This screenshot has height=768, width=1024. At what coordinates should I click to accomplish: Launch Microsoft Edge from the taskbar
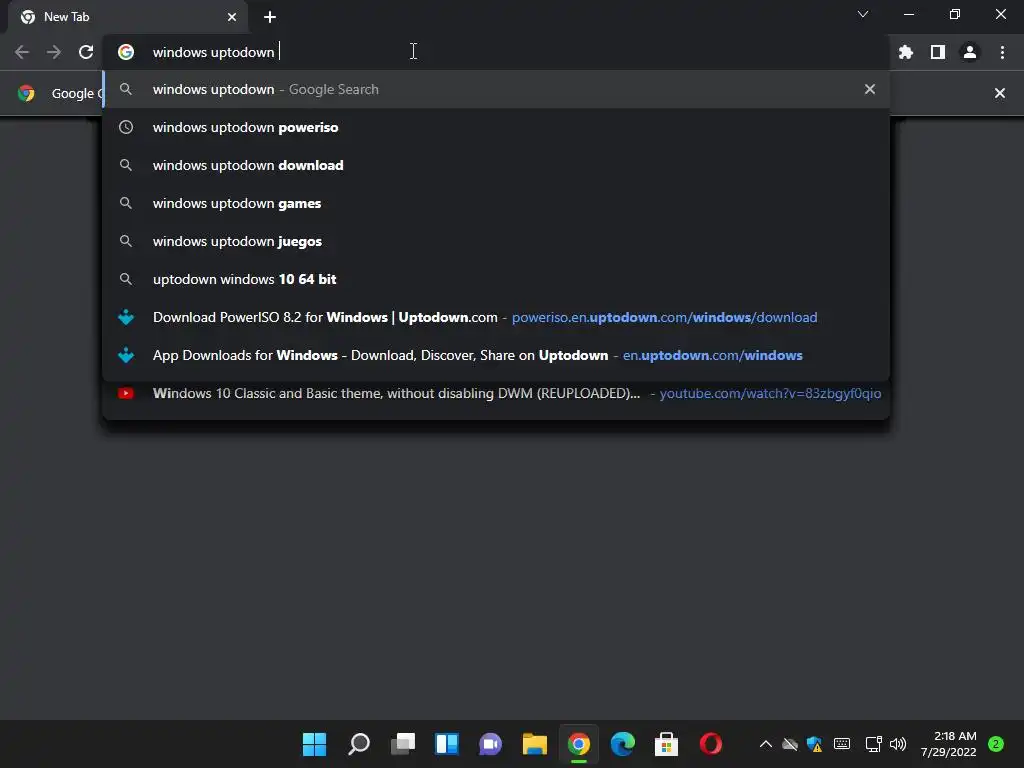coord(622,744)
